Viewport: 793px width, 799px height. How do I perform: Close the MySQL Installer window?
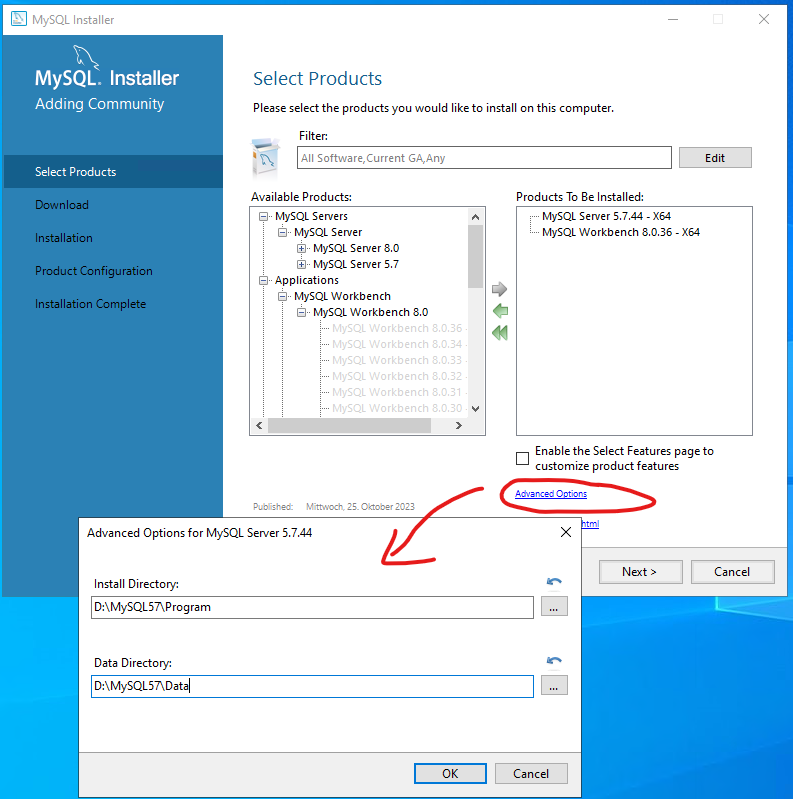(763, 19)
